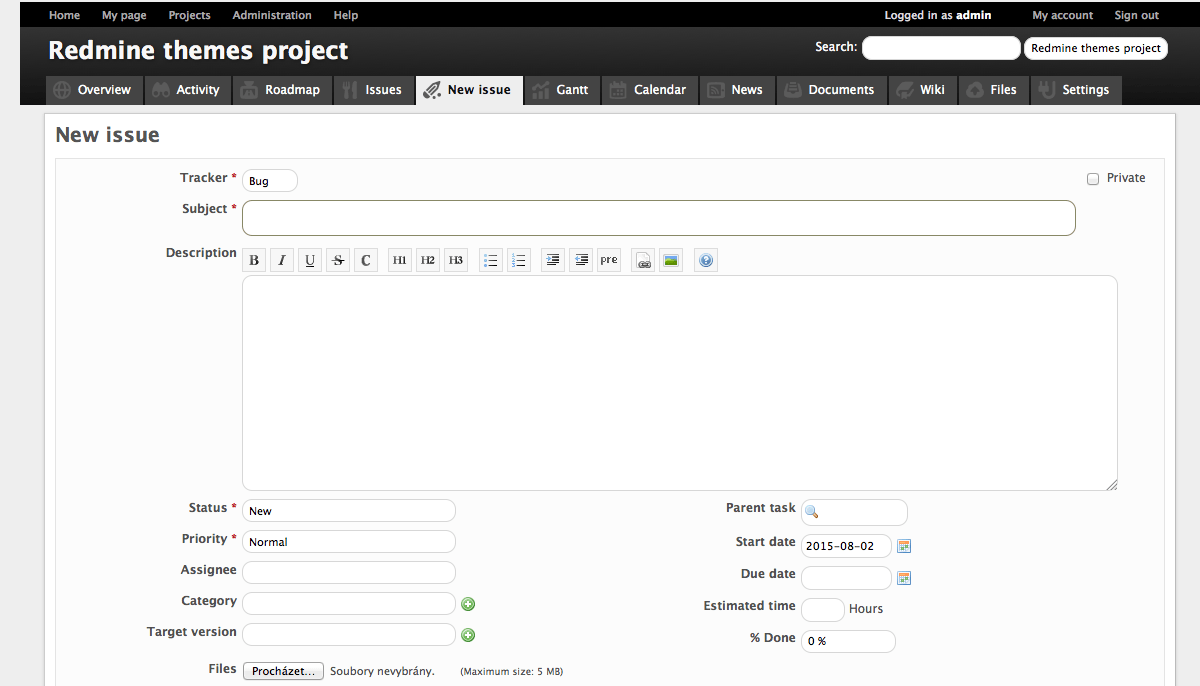Open the Start date calendar picker
The width and height of the screenshot is (1200, 686).
click(904, 546)
